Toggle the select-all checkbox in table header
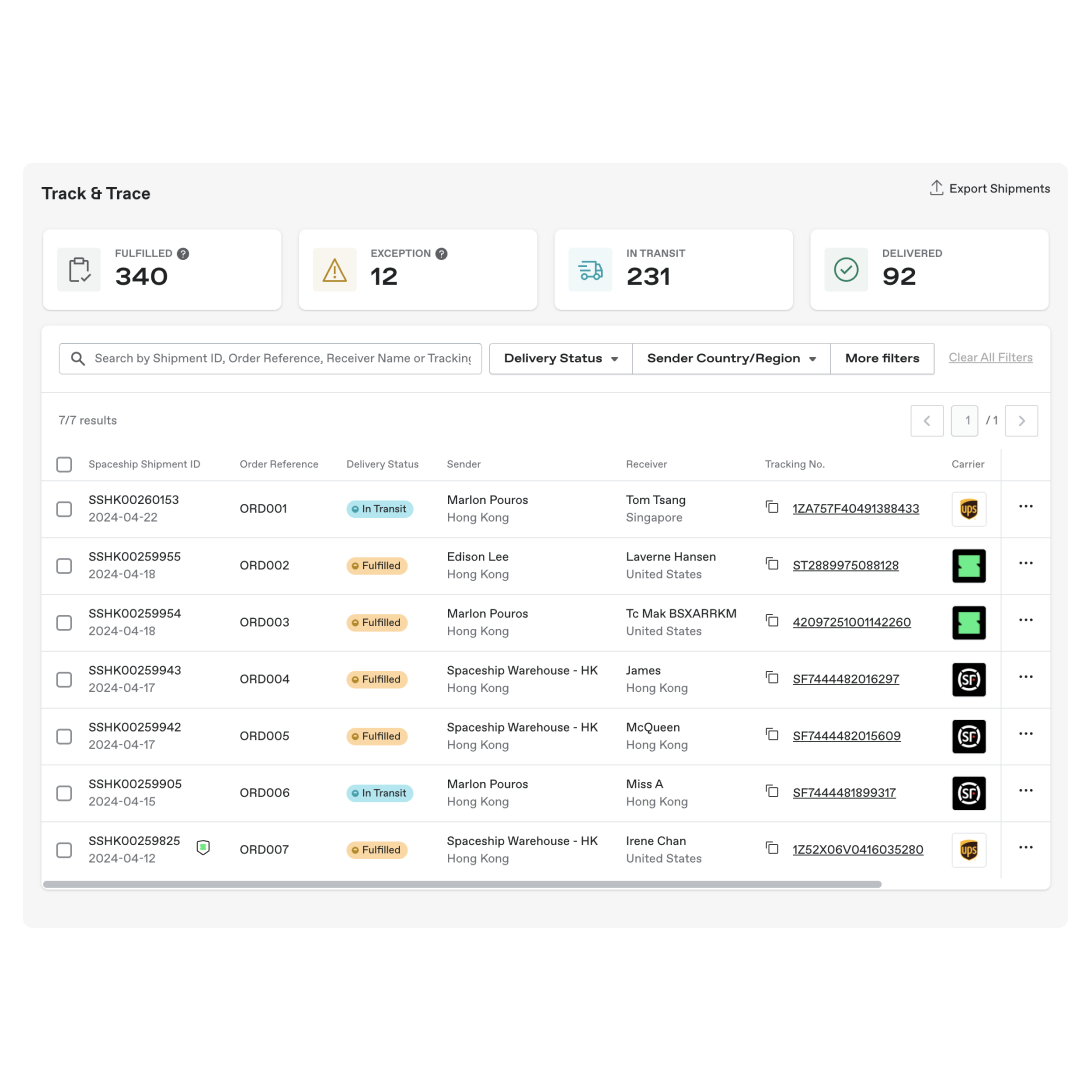Screen dimensions: 1090x1090 (x=64, y=464)
